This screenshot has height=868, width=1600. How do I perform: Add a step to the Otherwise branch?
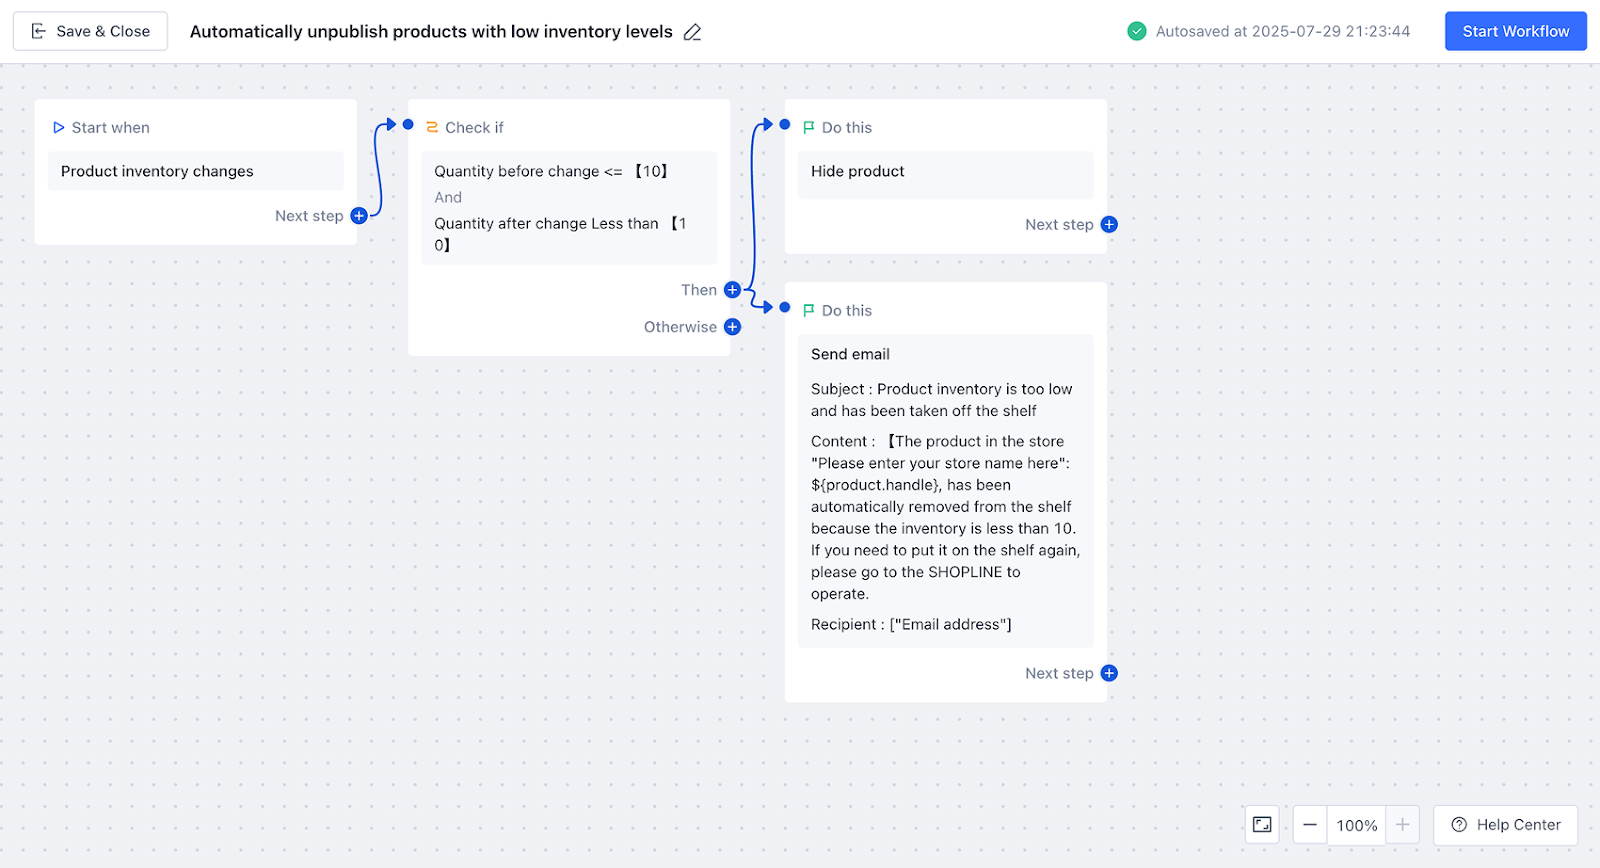(732, 327)
